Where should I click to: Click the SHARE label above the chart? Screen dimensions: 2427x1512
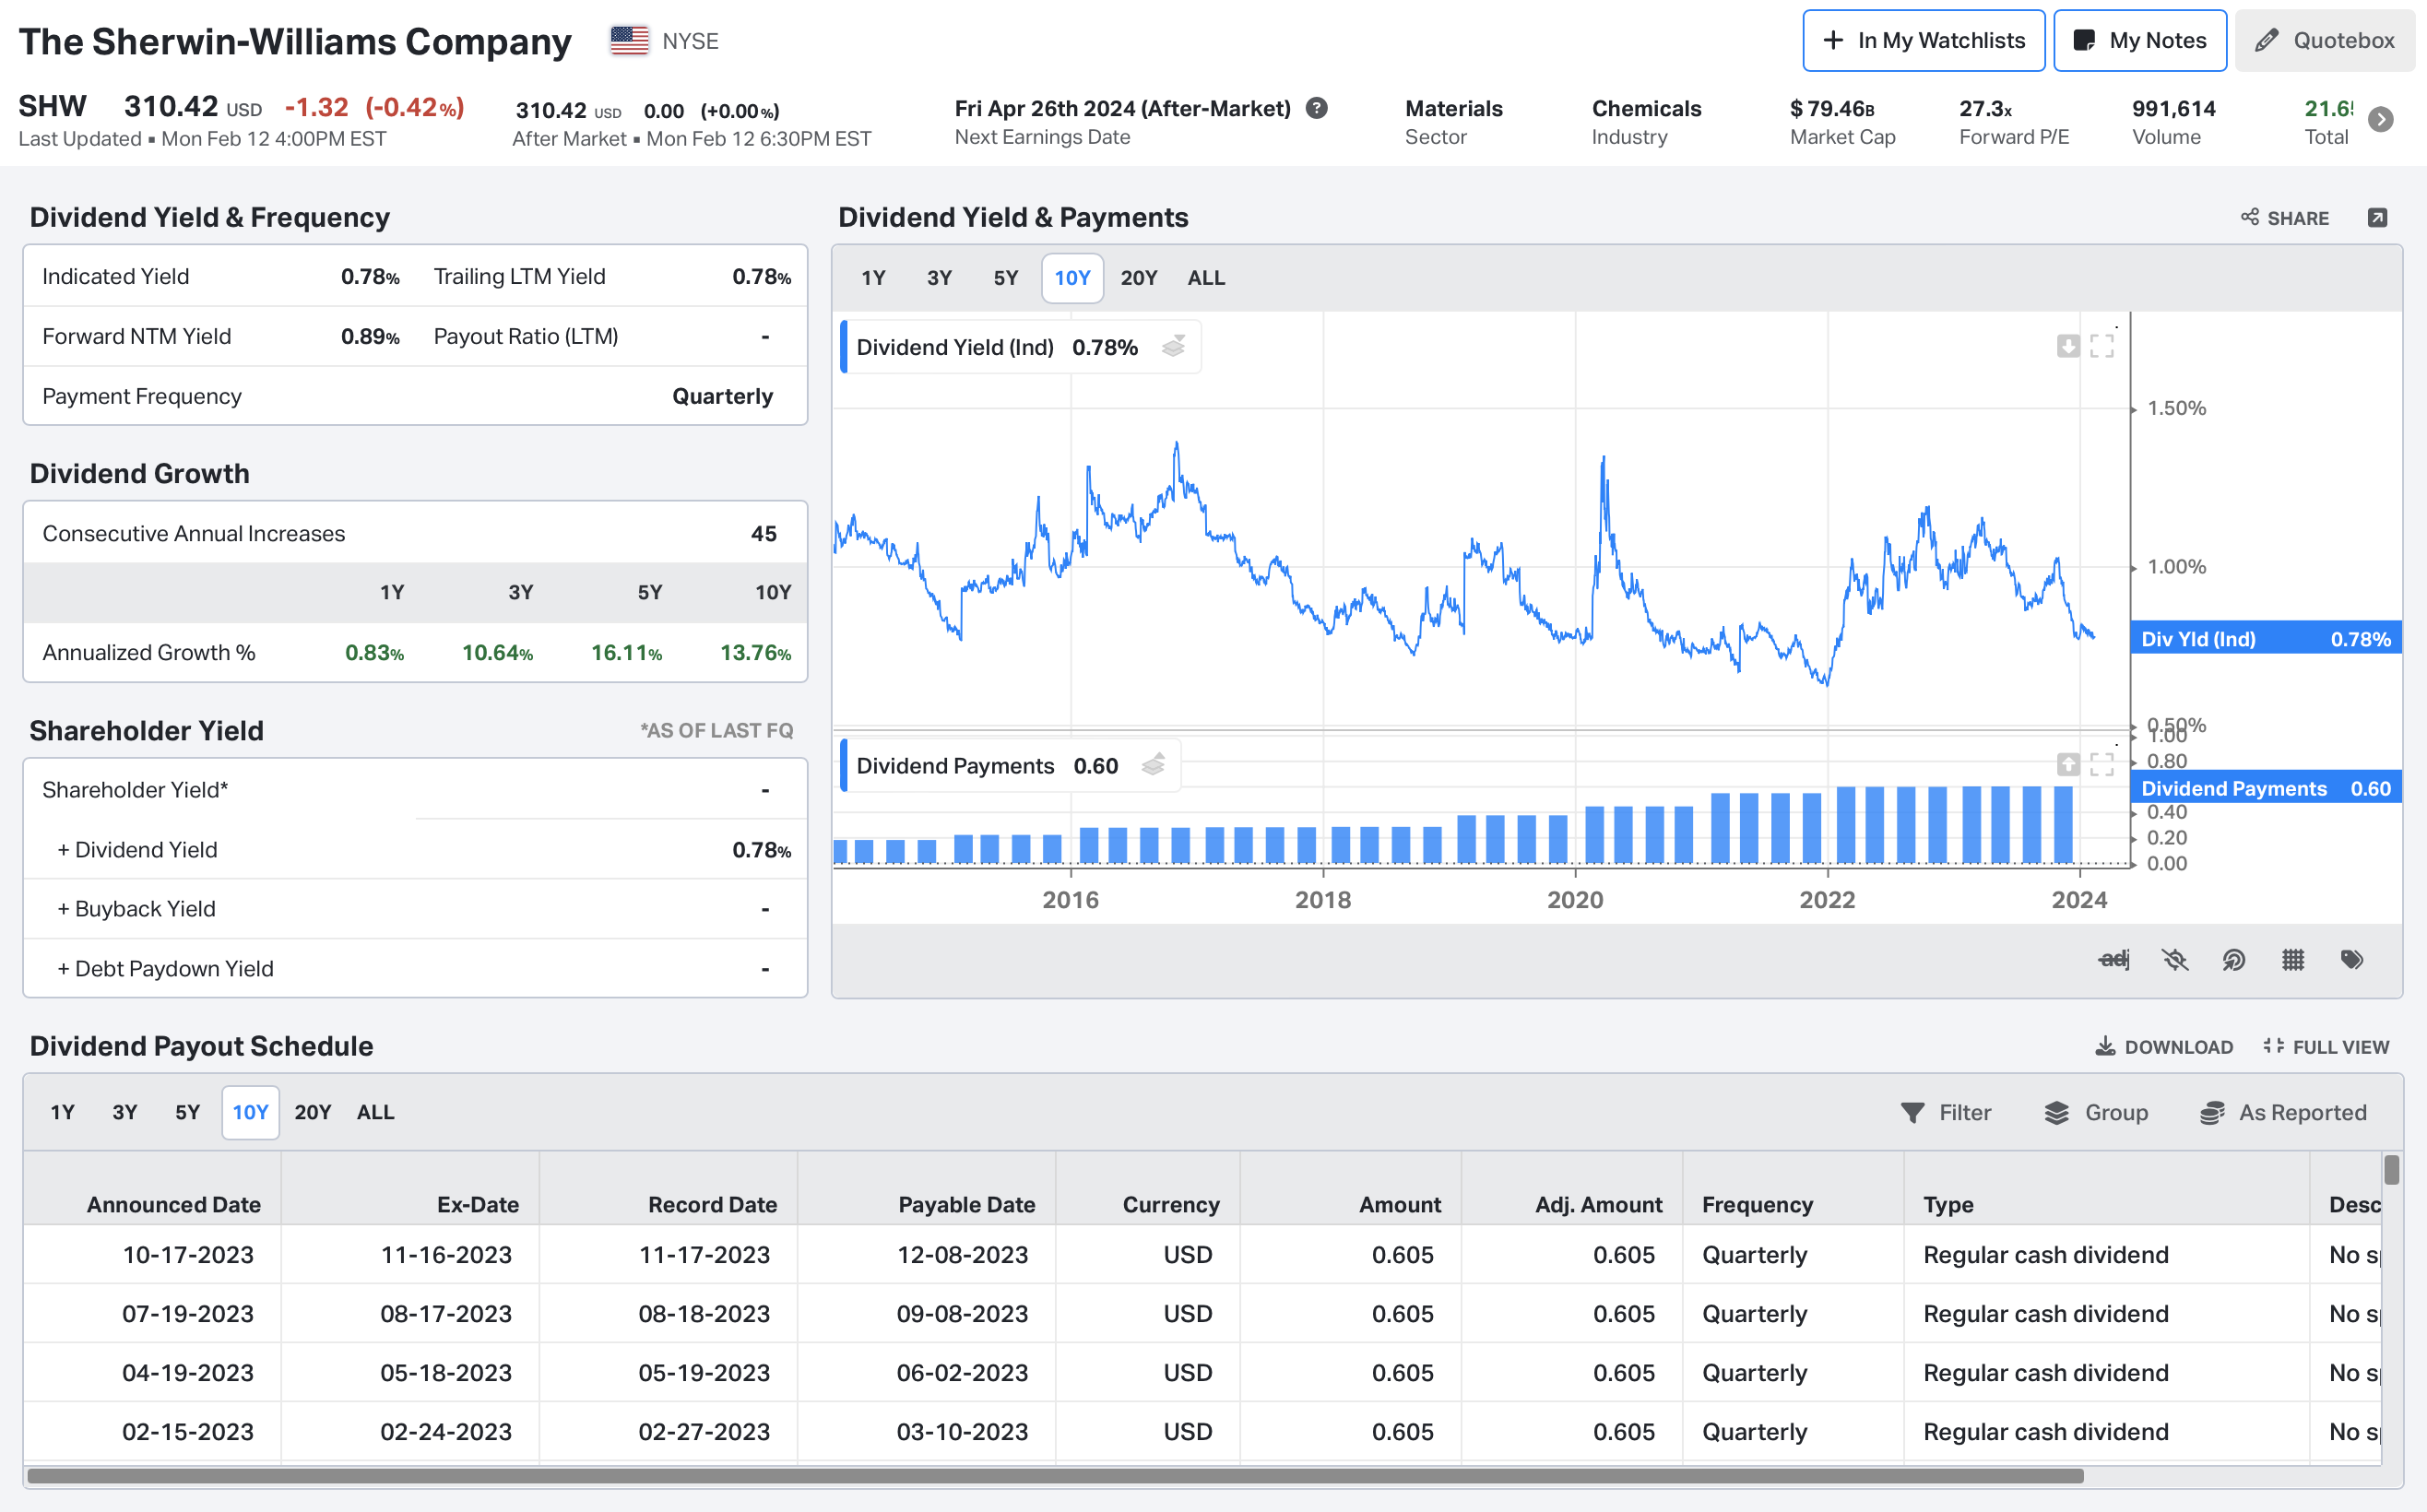[x=2298, y=218]
